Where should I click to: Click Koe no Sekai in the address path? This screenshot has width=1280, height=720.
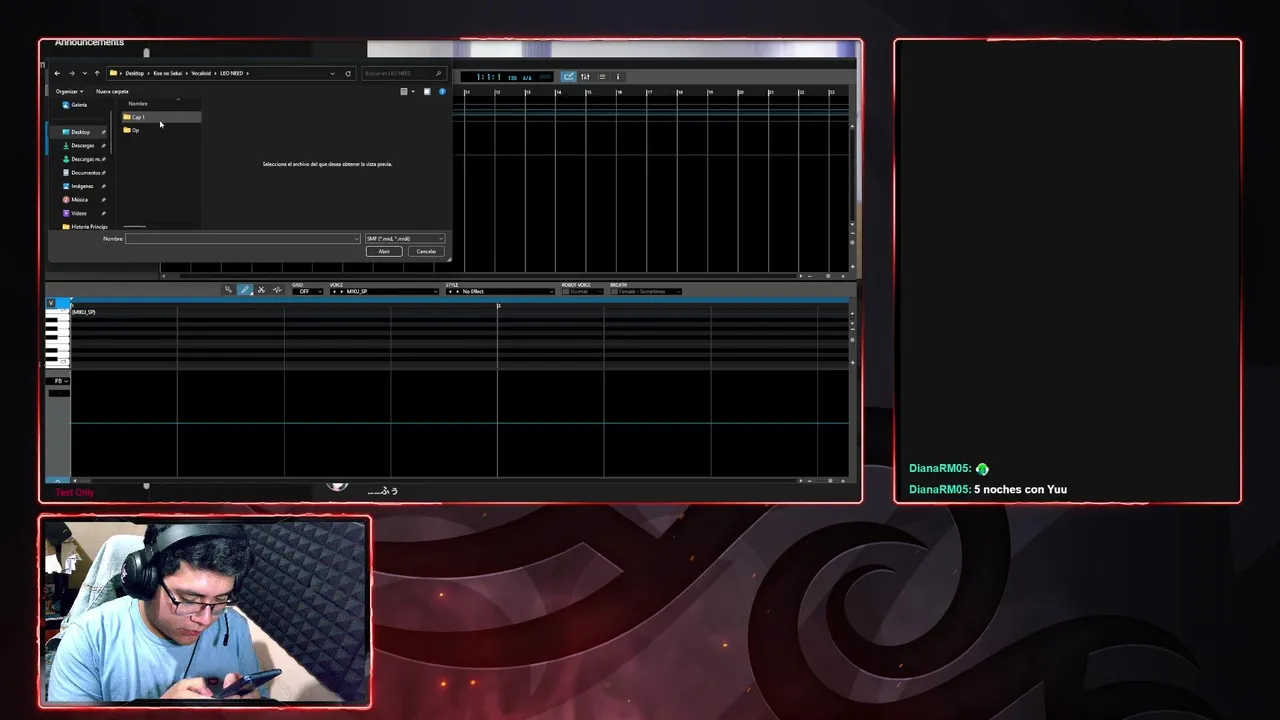tap(167, 73)
